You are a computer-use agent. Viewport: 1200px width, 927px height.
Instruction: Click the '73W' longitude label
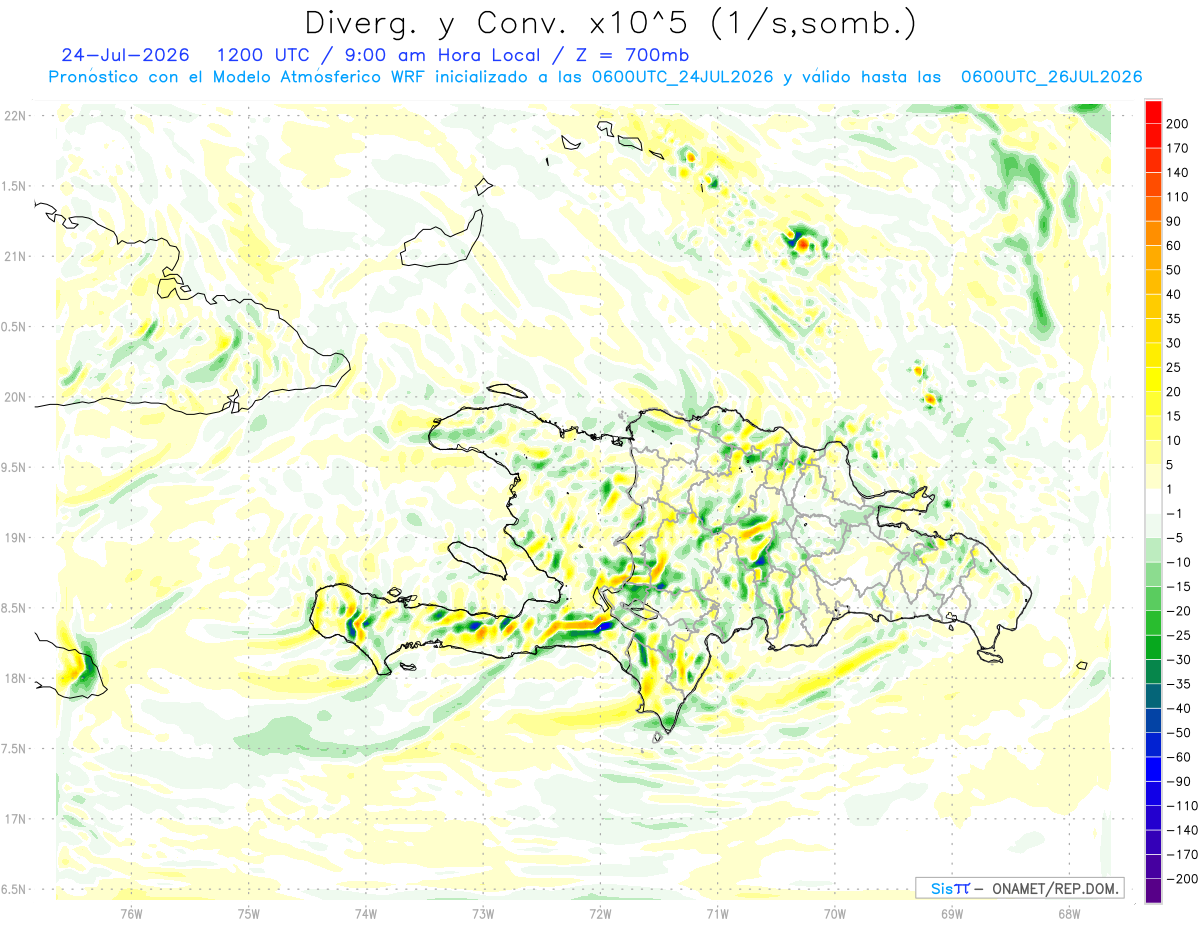coord(483,913)
